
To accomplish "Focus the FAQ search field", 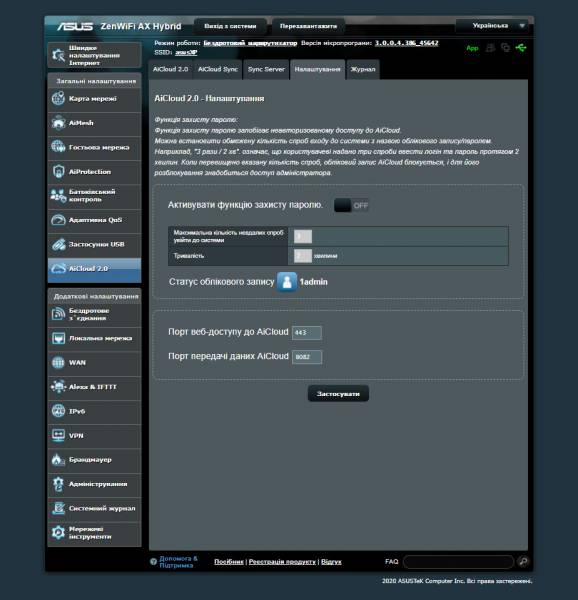I will [x=458, y=562].
